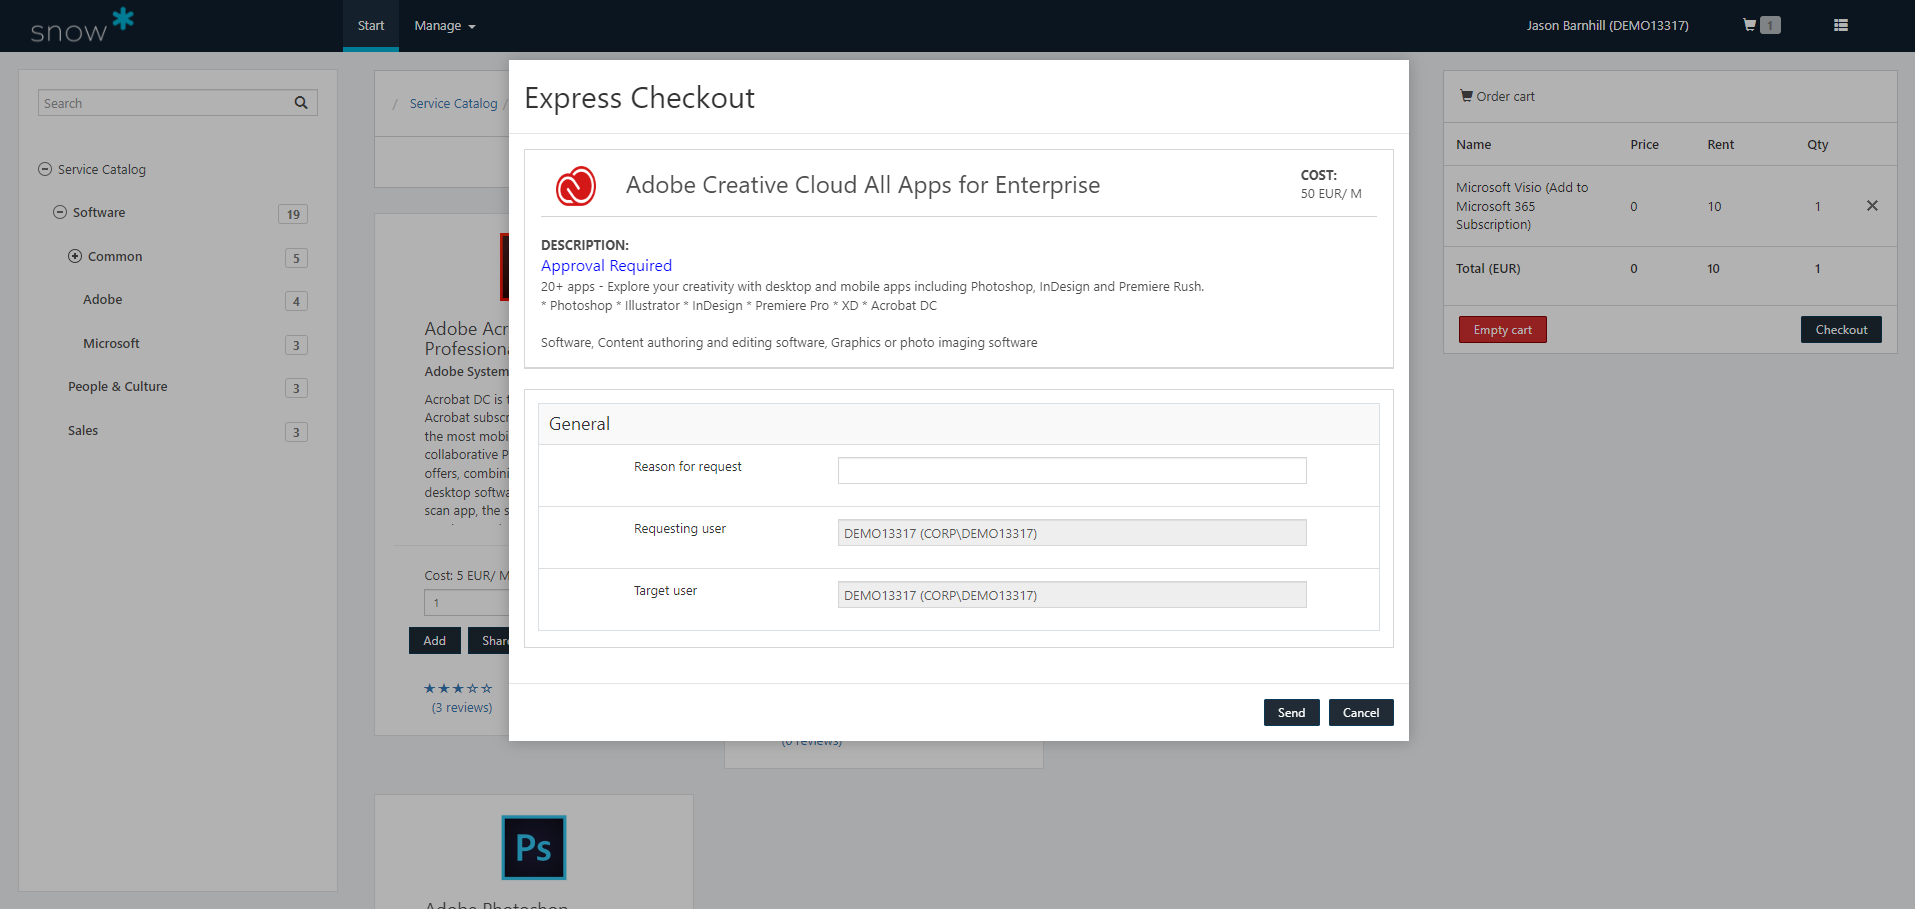Click the Adobe Creative Cloud product icon

click(576, 186)
